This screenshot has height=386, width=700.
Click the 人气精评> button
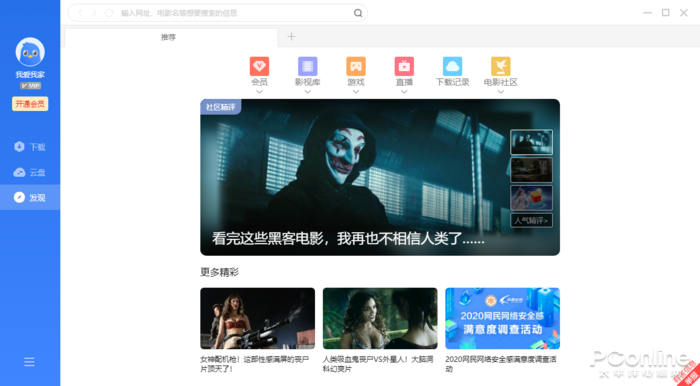pyautogui.click(x=531, y=220)
